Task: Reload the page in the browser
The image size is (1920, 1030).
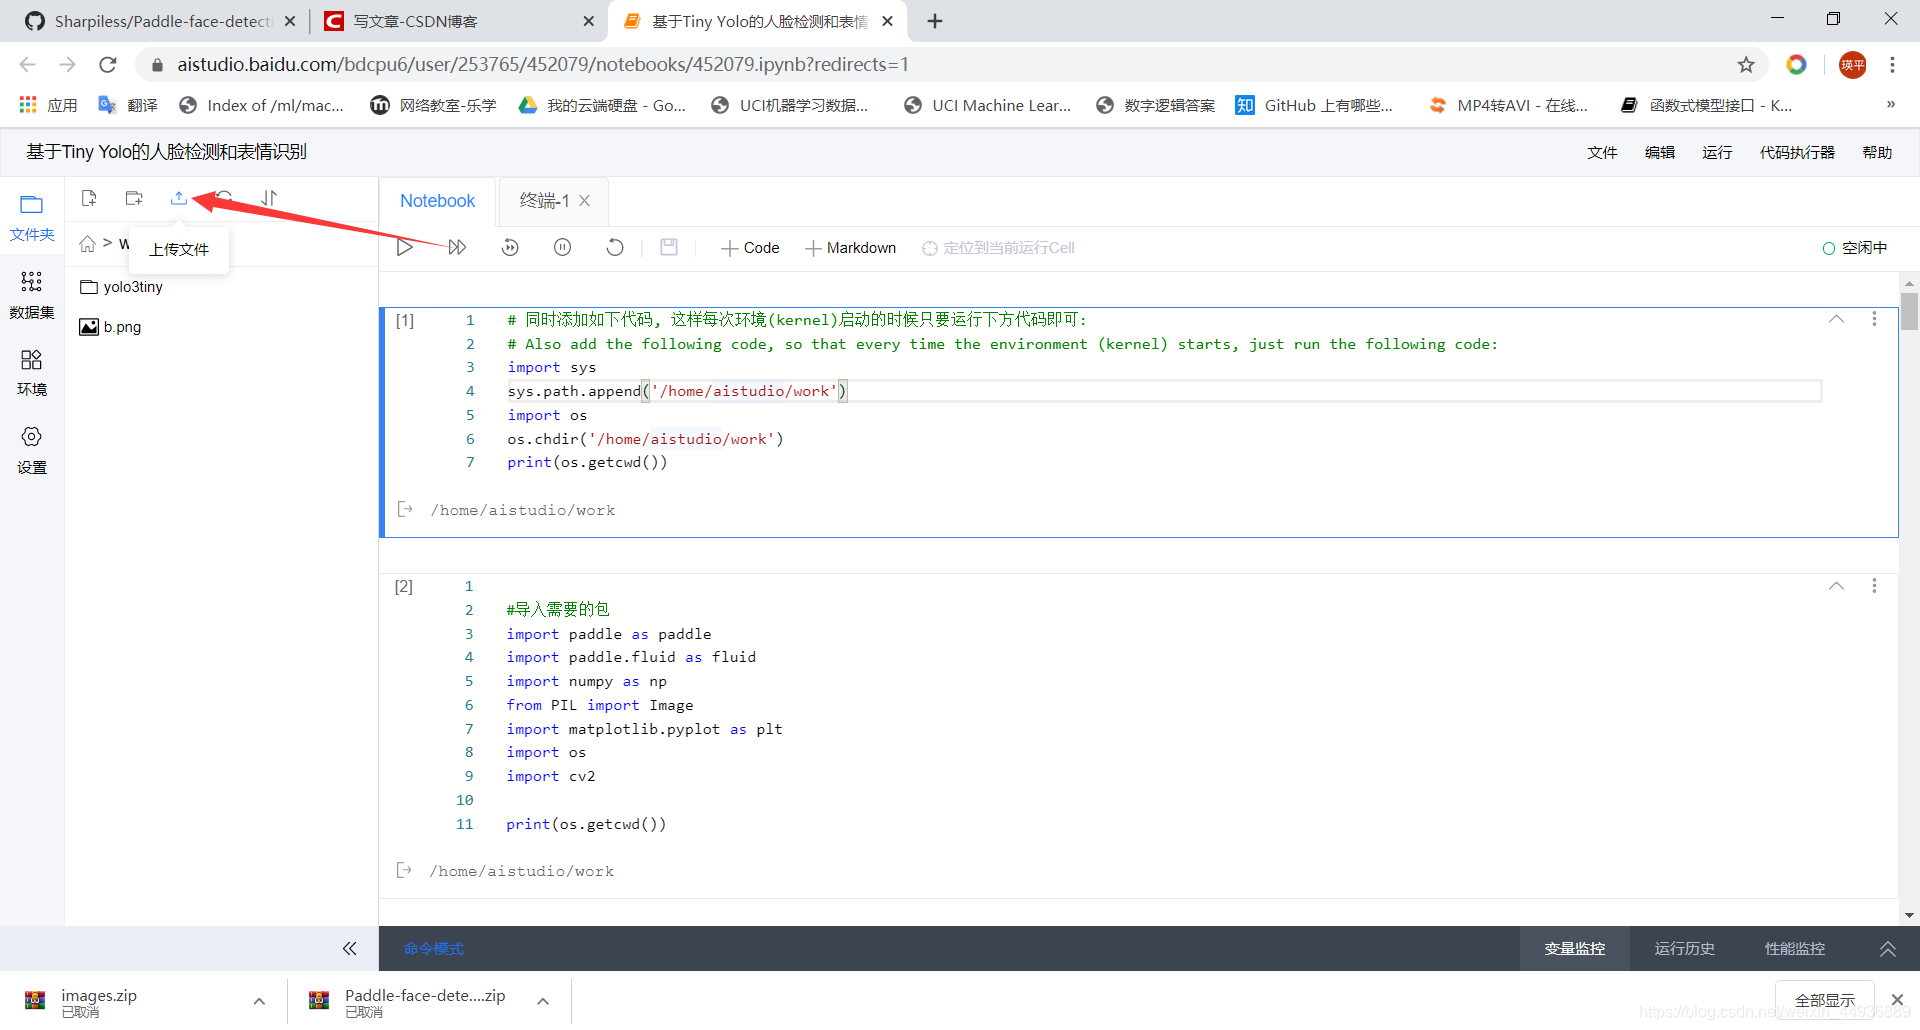Action: (108, 65)
